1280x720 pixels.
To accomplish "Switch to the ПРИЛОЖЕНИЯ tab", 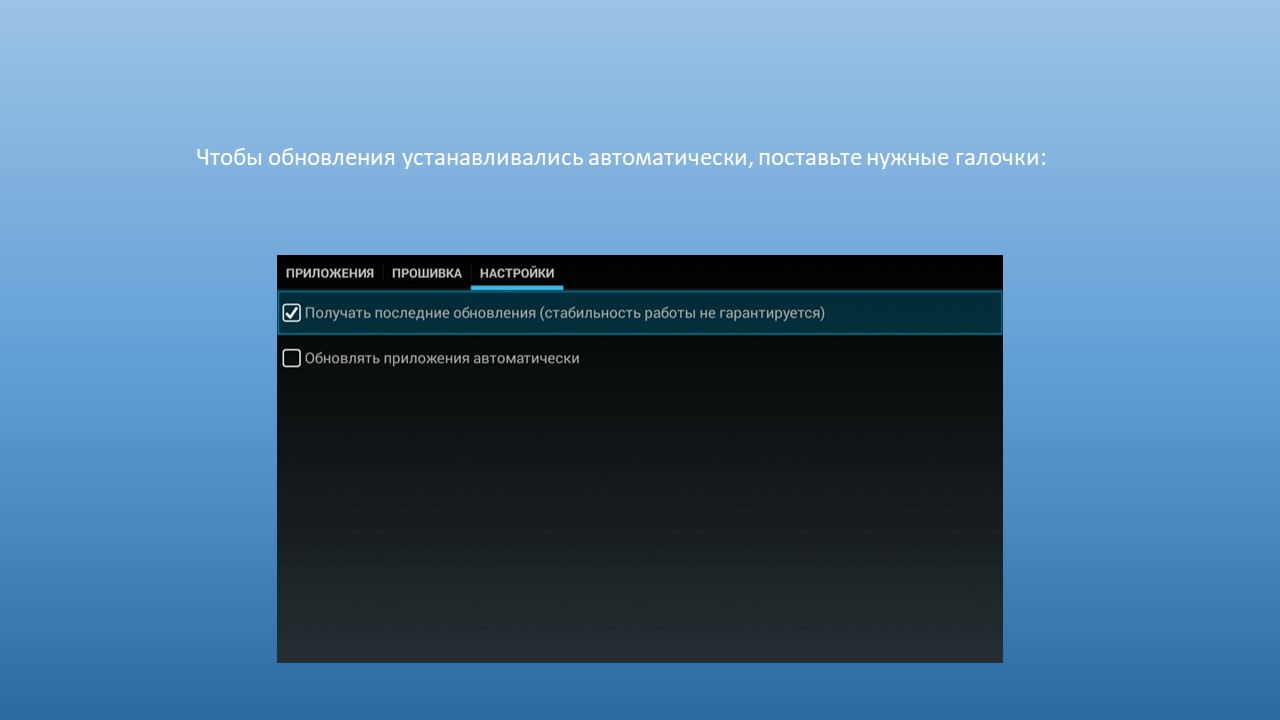I will click(330, 273).
